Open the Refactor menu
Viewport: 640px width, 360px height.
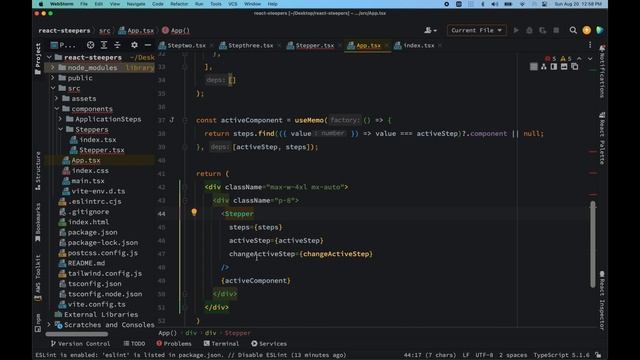(x=179, y=4)
